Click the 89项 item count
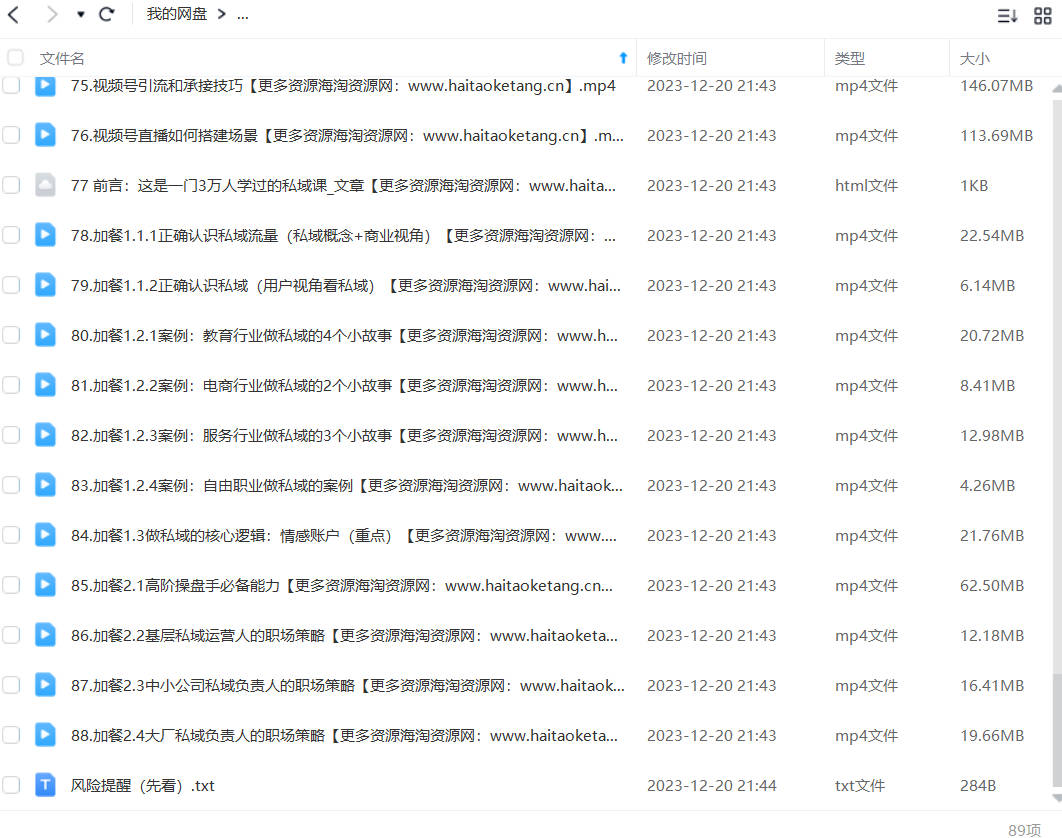This screenshot has width=1062, height=838. (x=1024, y=830)
